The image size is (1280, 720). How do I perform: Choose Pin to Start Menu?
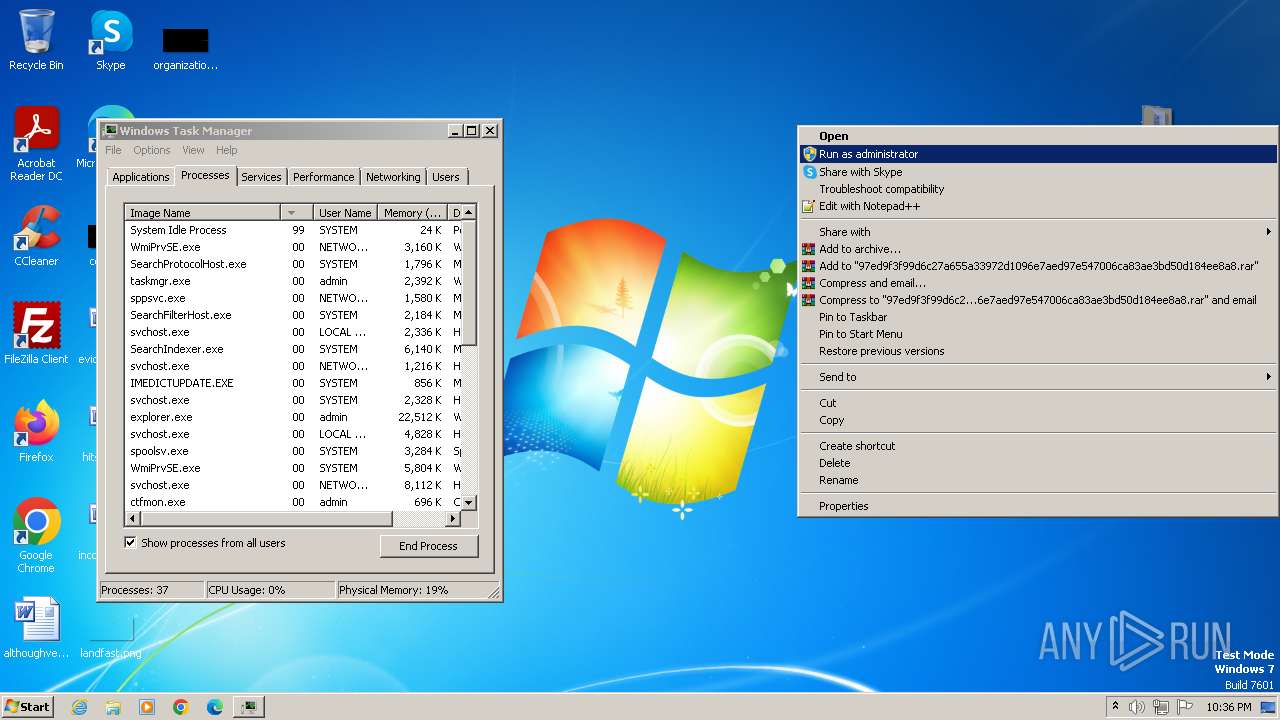[x=1038, y=334]
